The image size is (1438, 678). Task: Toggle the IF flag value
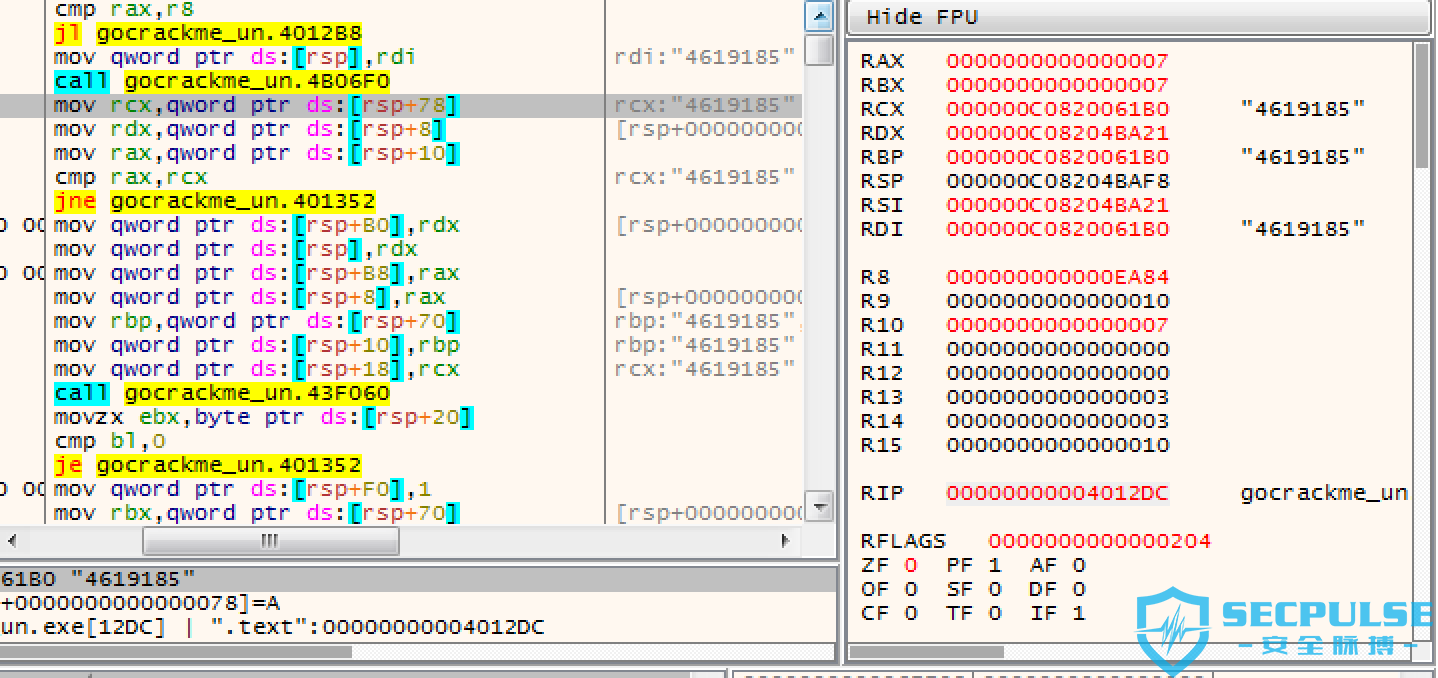click(x=1078, y=613)
